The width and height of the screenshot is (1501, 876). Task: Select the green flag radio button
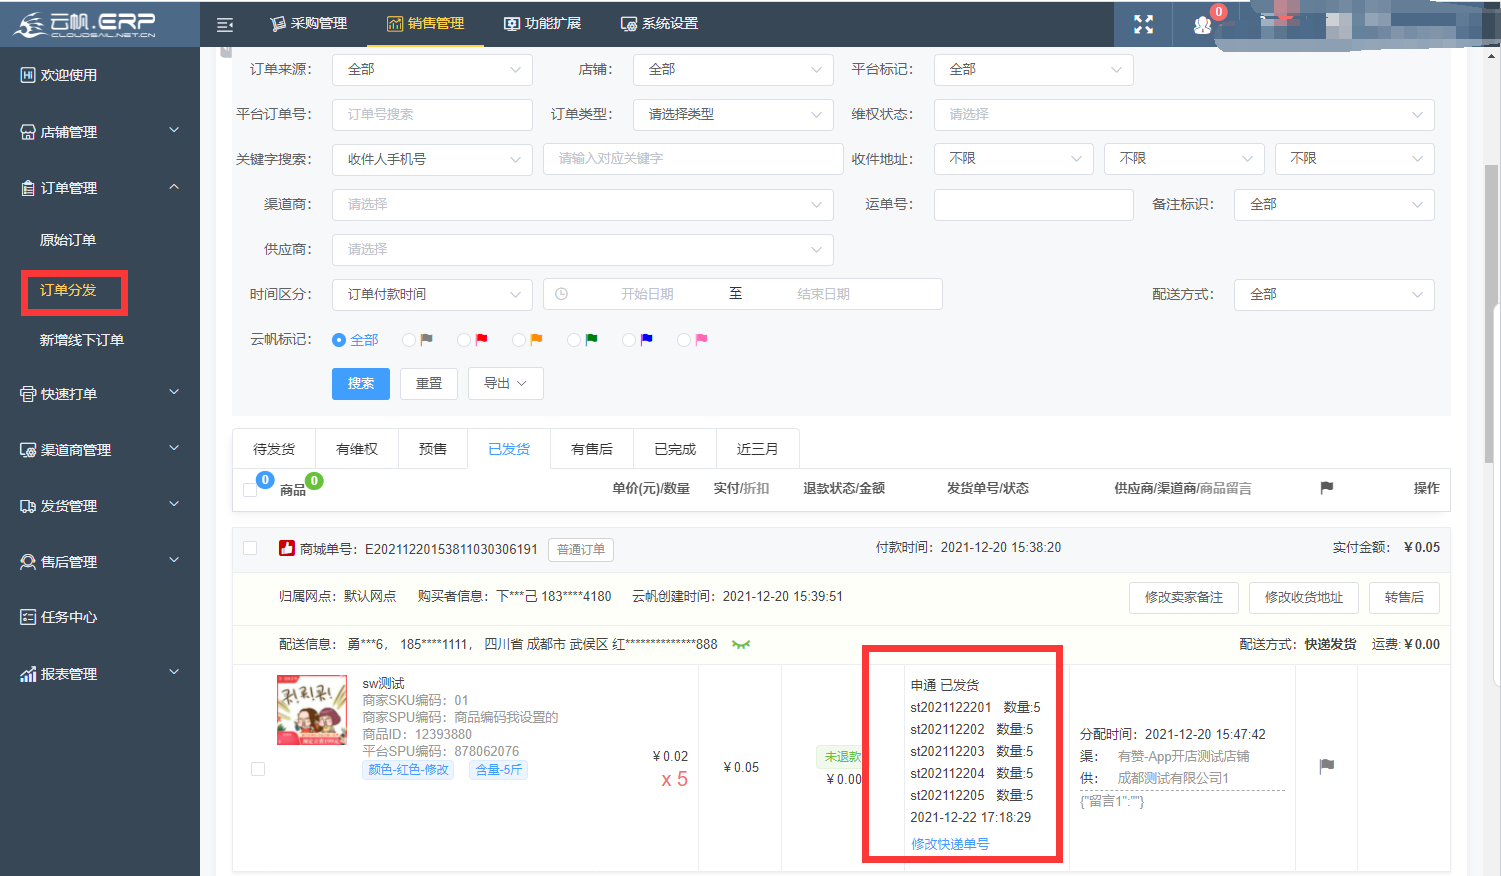[x=574, y=340]
